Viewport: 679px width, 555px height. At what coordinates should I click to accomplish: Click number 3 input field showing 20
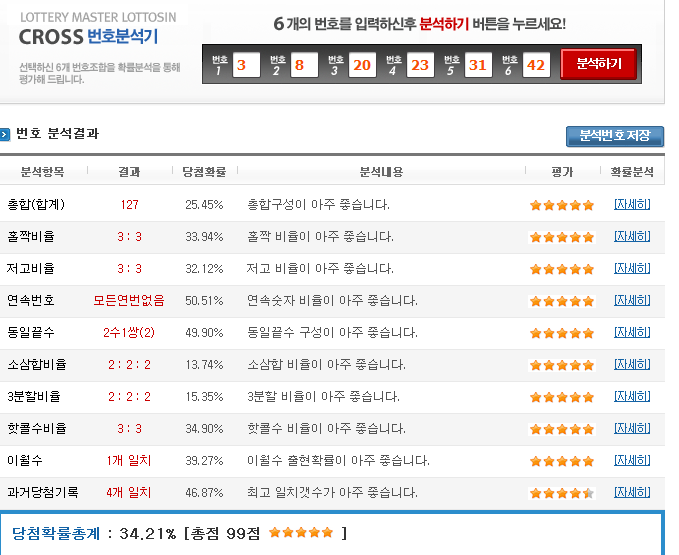tap(362, 66)
